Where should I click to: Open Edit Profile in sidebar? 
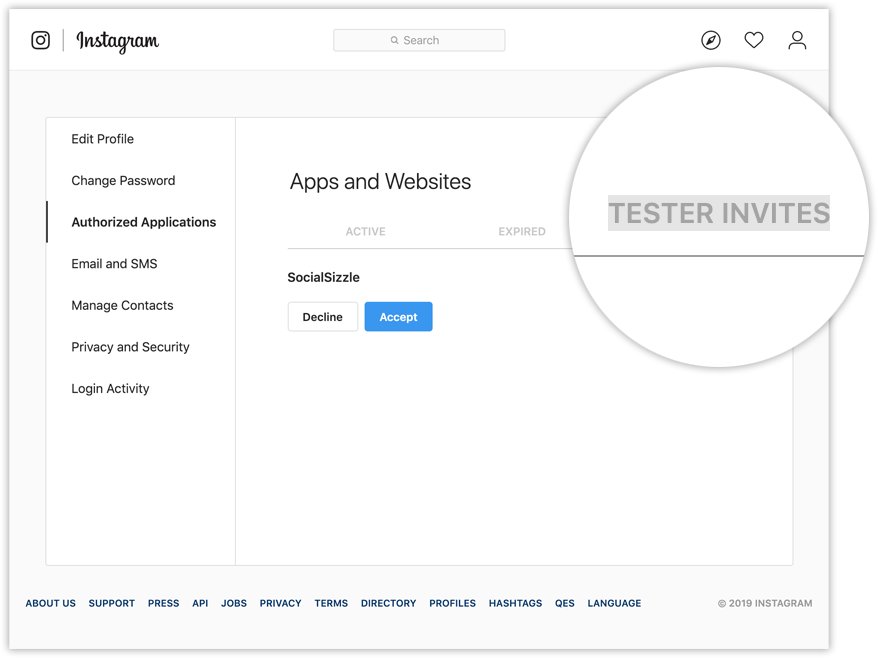pos(102,139)
